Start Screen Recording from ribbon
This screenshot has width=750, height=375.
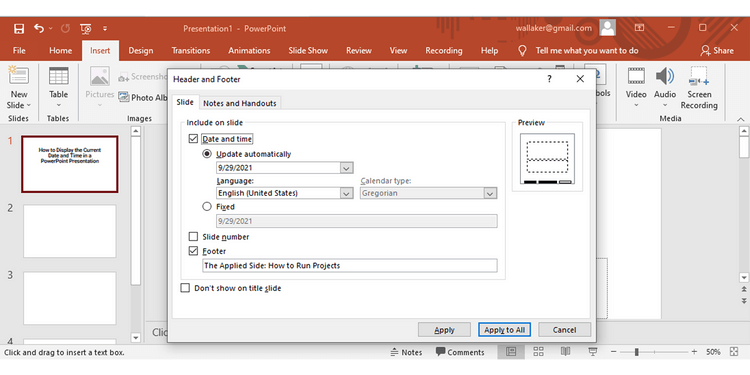click(x=699, y=77)
